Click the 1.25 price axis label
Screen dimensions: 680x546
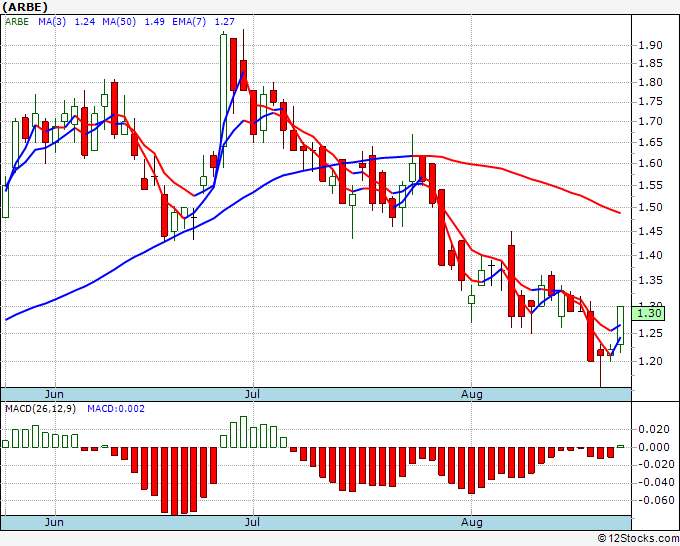650,333
